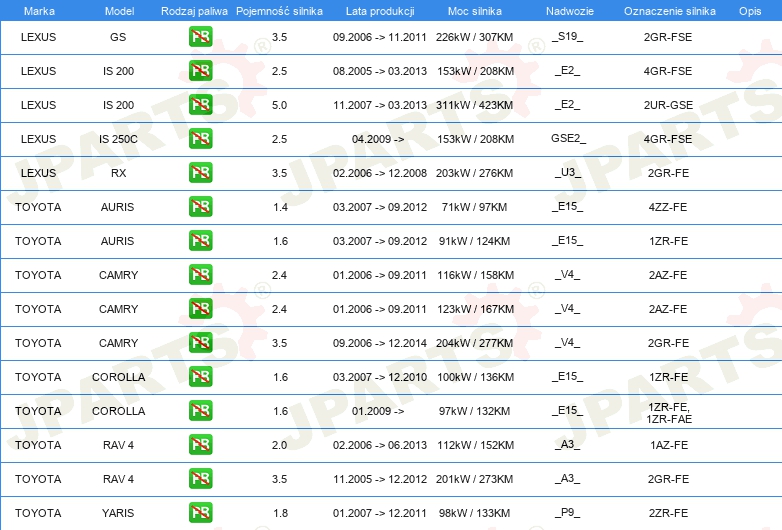The width and height of the screenshot is (782, 530).
Task: Click power value 91kW / 124KM
Action: tap(474, 241)
